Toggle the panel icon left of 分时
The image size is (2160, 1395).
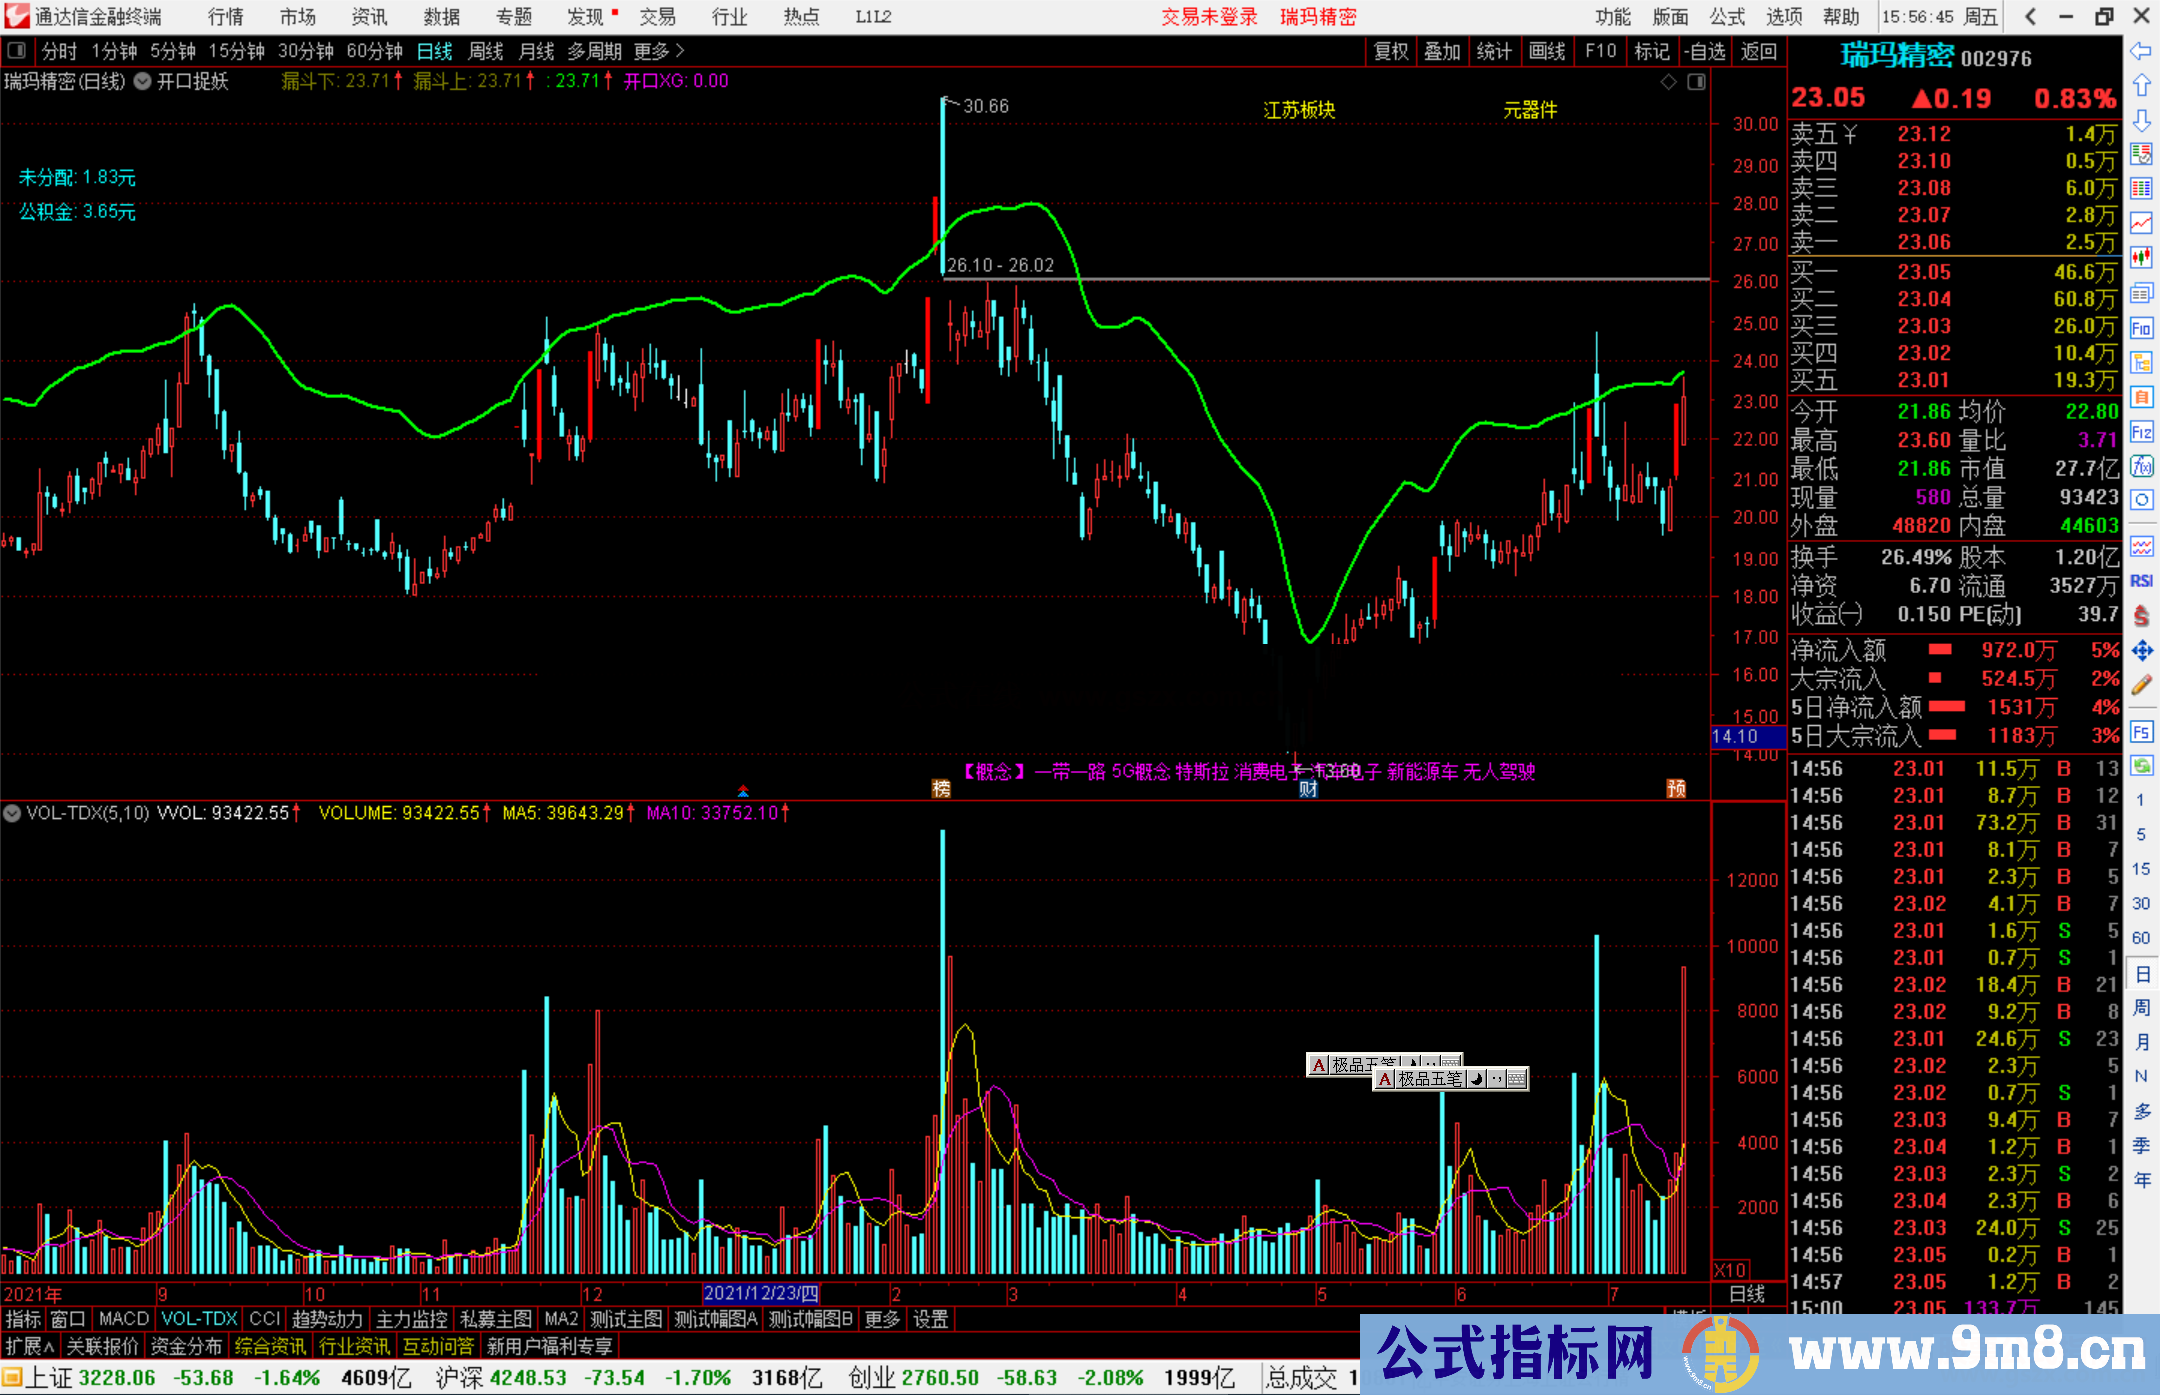17,51
